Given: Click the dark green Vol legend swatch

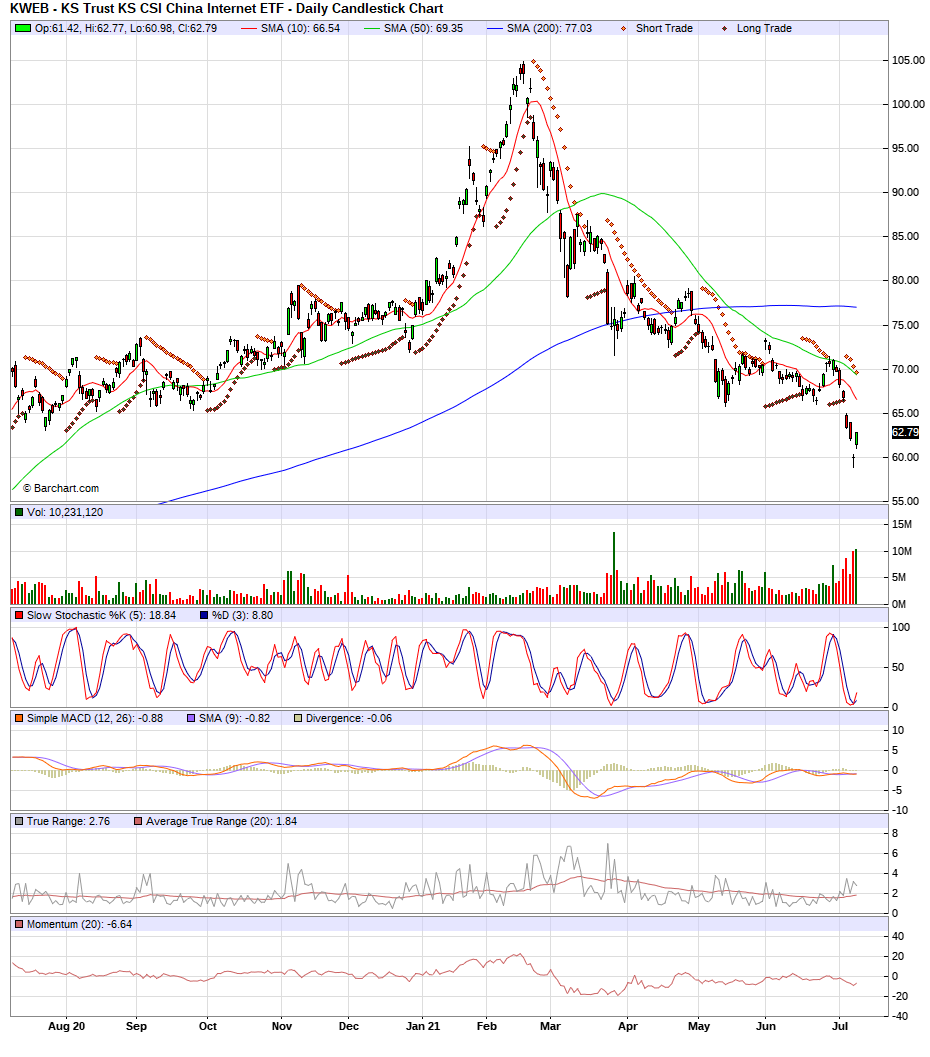Looking at the screenshot, I should click(x=19, y=512).
